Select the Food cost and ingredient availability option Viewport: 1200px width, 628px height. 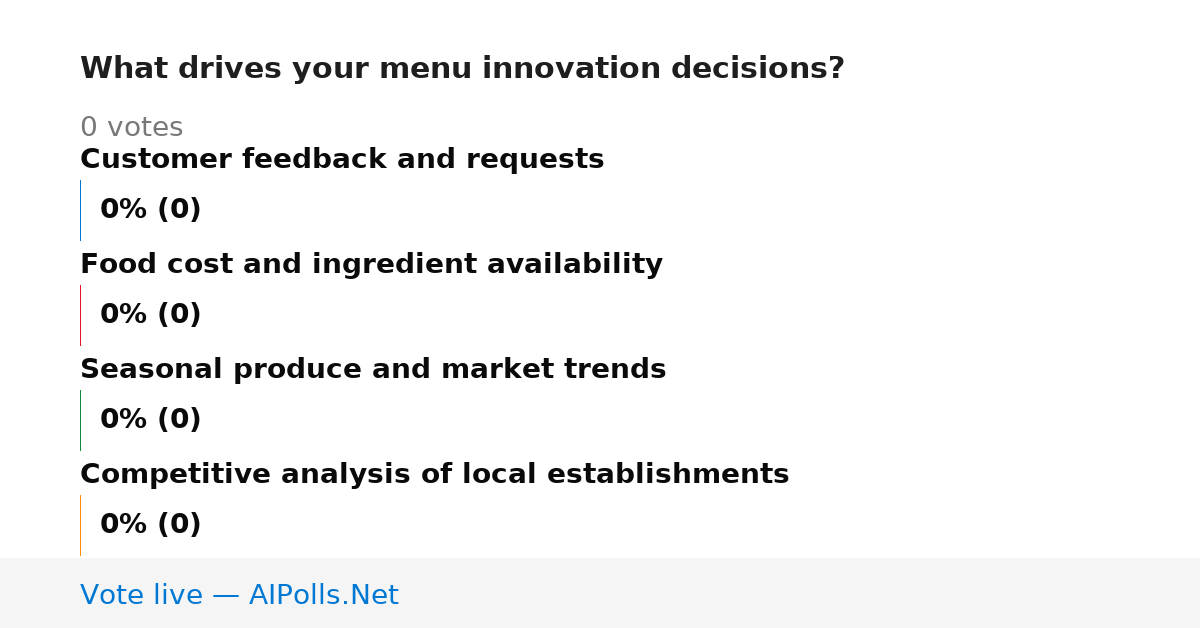point(371,264)
